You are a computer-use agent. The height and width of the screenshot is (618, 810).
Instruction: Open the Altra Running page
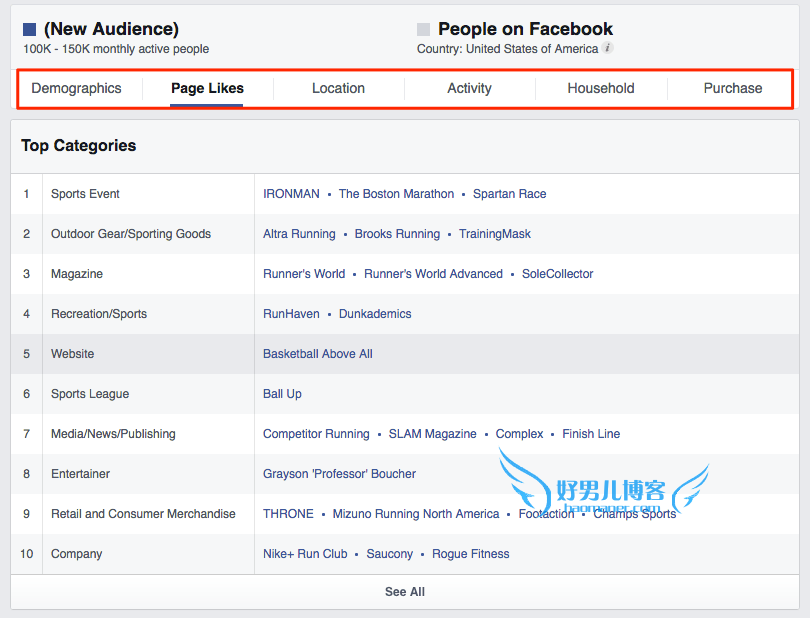click(x=299, y=234)
